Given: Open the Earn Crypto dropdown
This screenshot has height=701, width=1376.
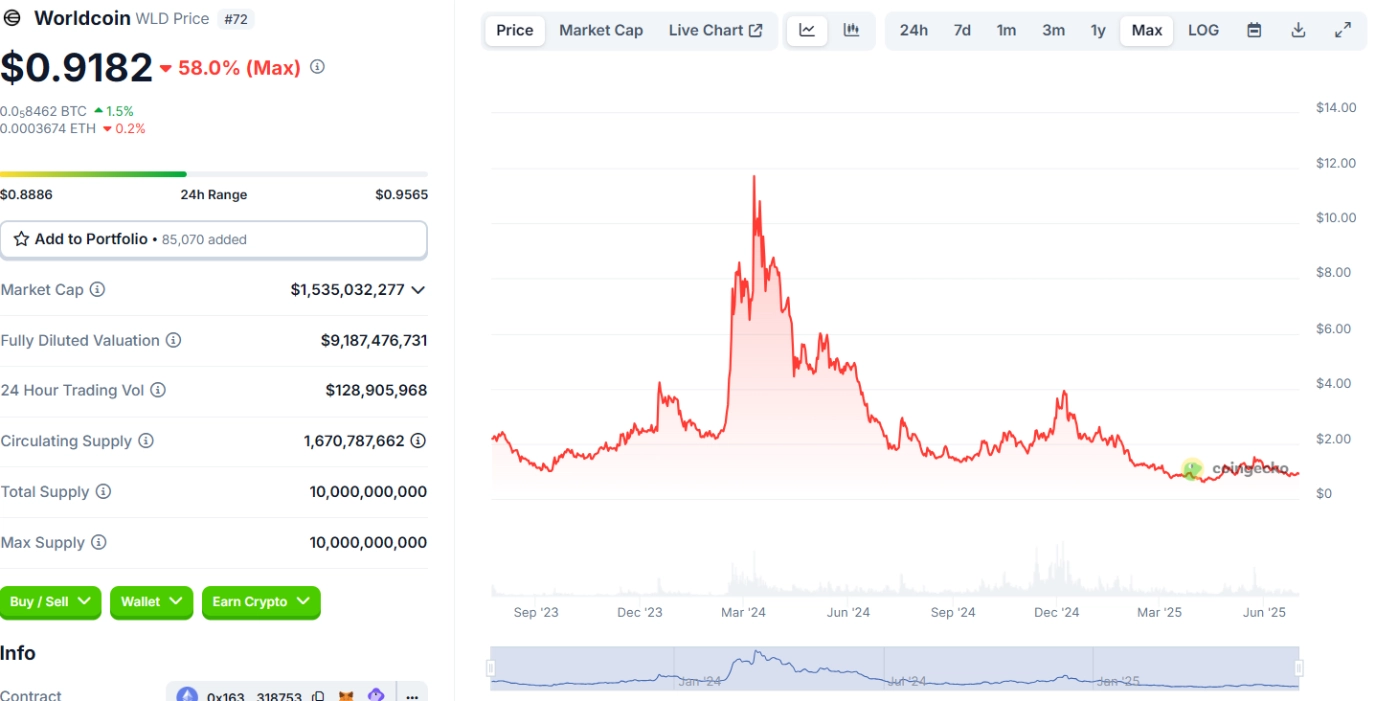Looking at the screenshot, I should 261,602.
